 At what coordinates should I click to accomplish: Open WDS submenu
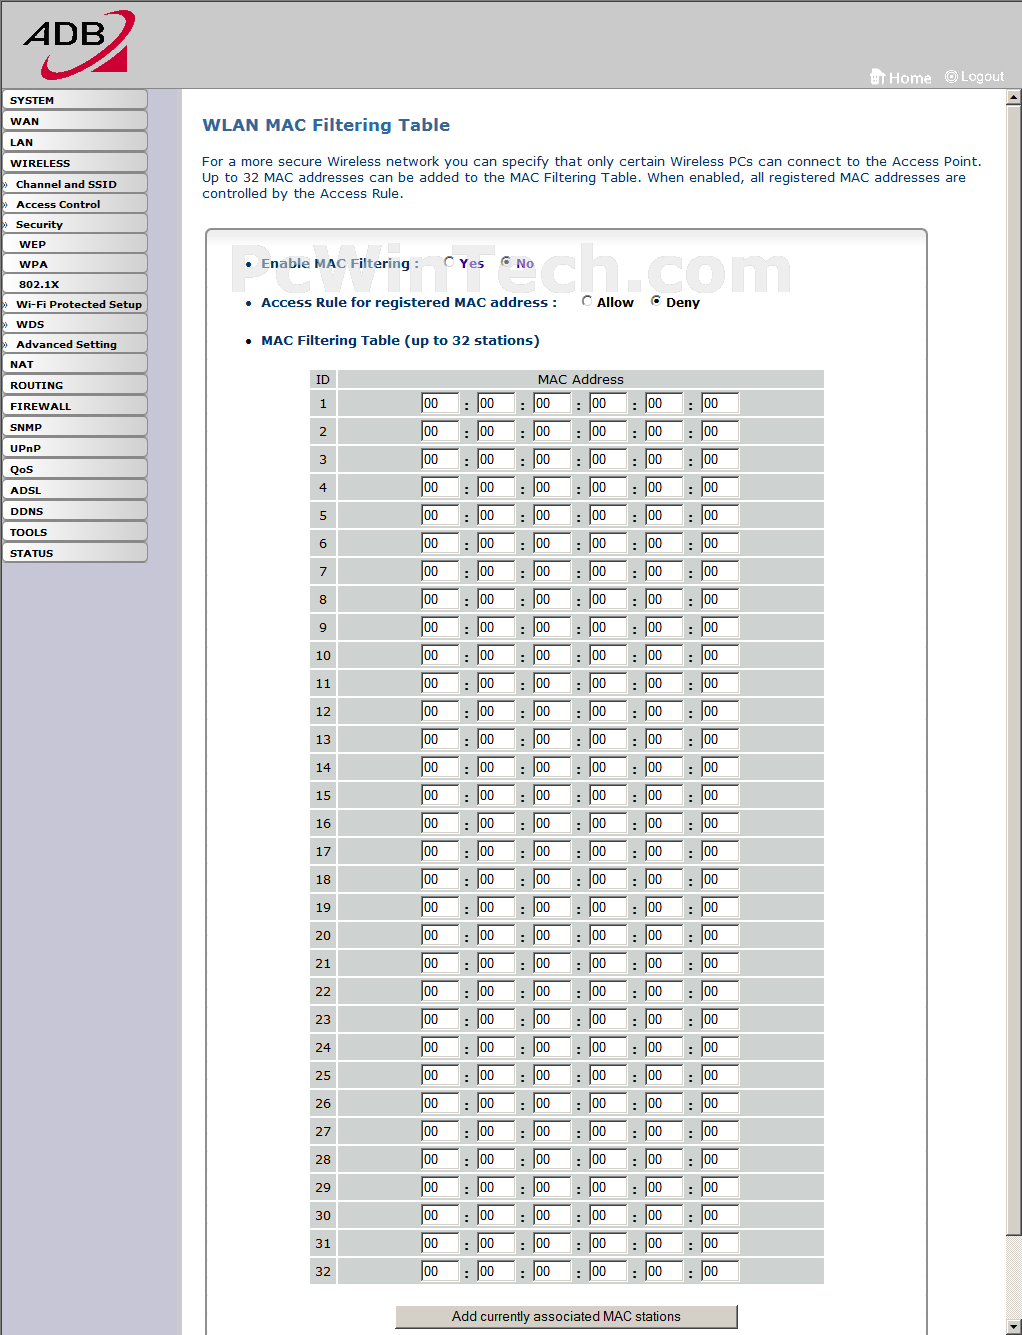[x=75, y=324]
